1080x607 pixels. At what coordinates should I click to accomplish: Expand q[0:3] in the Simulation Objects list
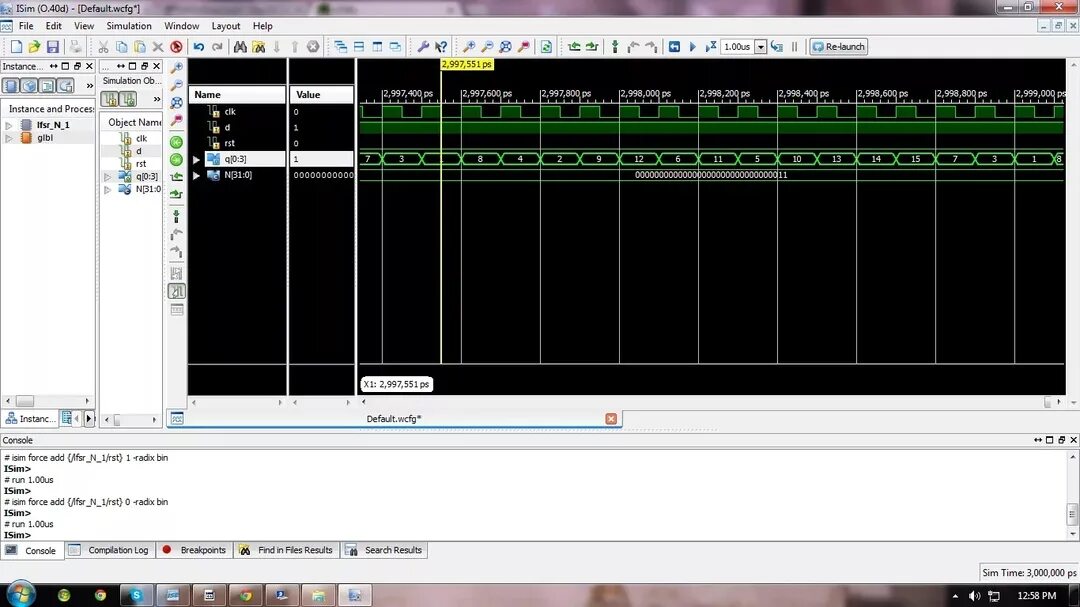click(x=108, y=177)
